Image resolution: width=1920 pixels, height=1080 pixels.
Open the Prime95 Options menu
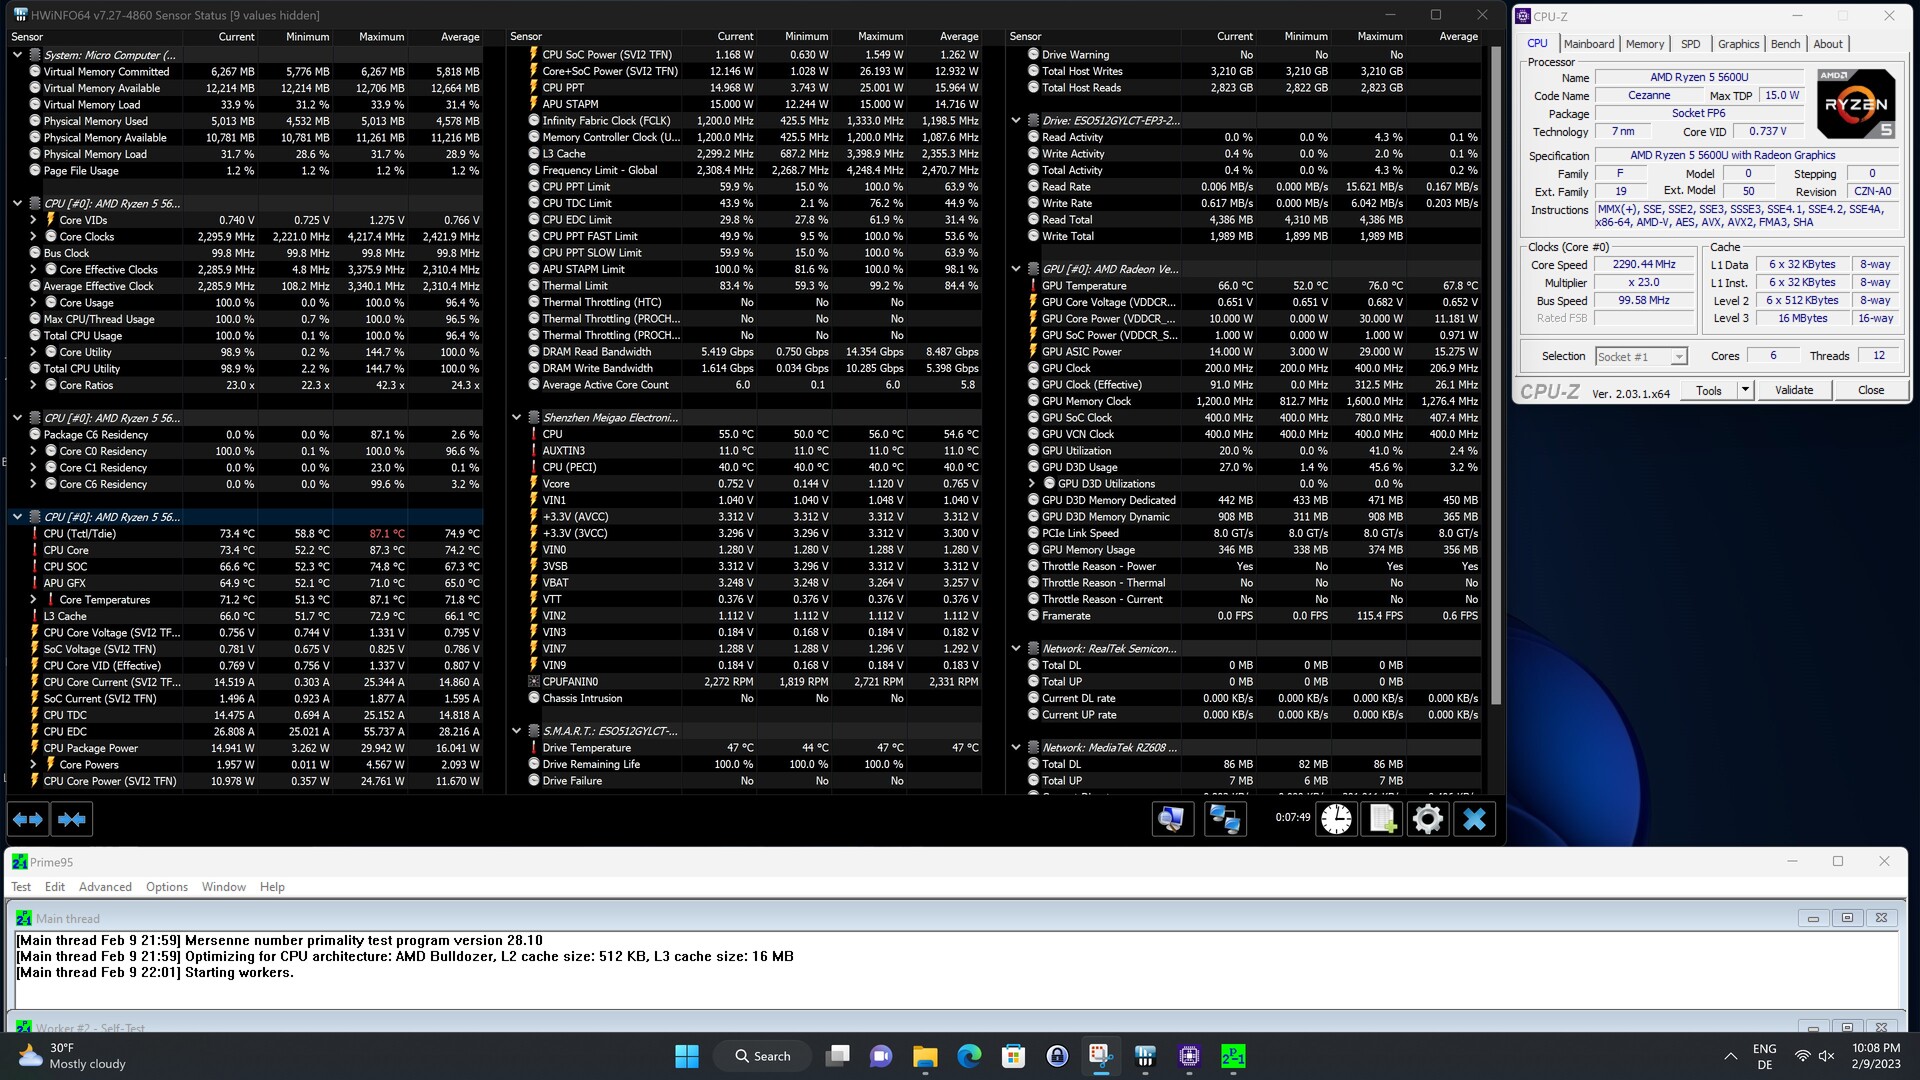click(166, 887)
